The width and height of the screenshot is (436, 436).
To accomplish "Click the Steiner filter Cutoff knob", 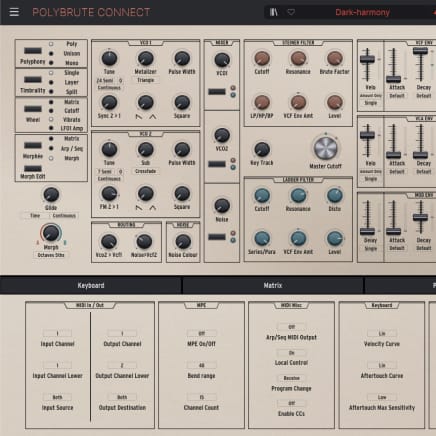I will pyautogui.click(x=262, y=59).
